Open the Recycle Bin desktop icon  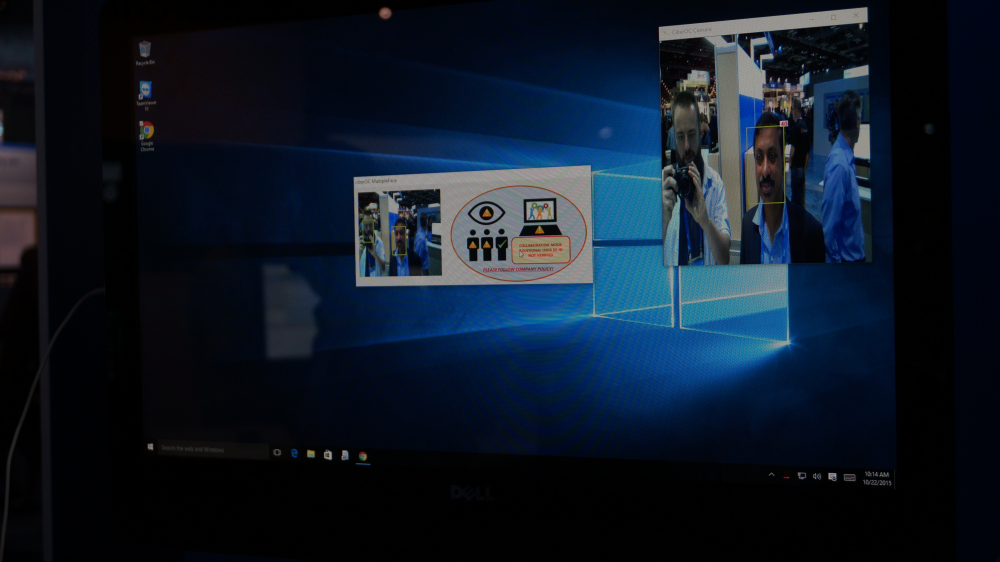tap(145, 53)
